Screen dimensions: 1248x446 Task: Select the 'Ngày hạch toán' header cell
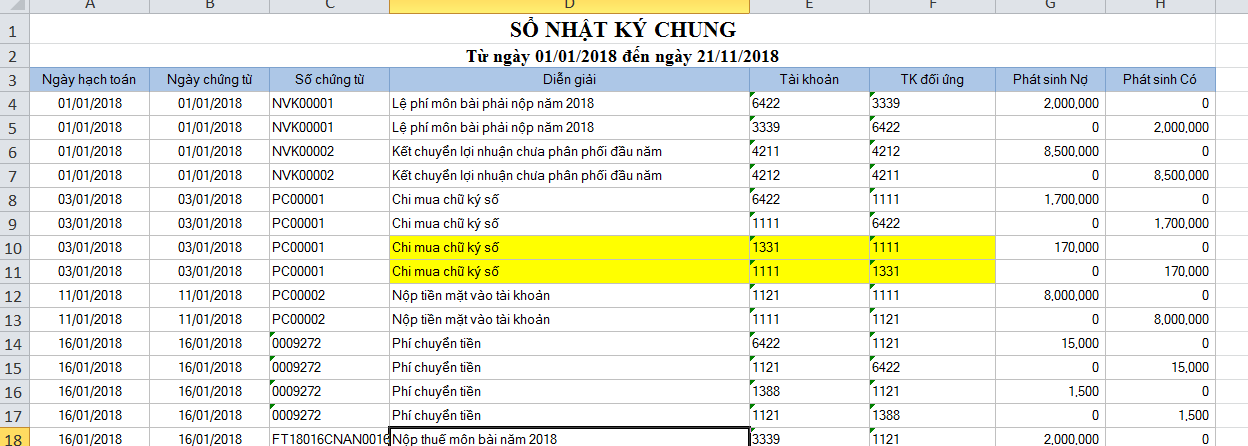[90, 79]
